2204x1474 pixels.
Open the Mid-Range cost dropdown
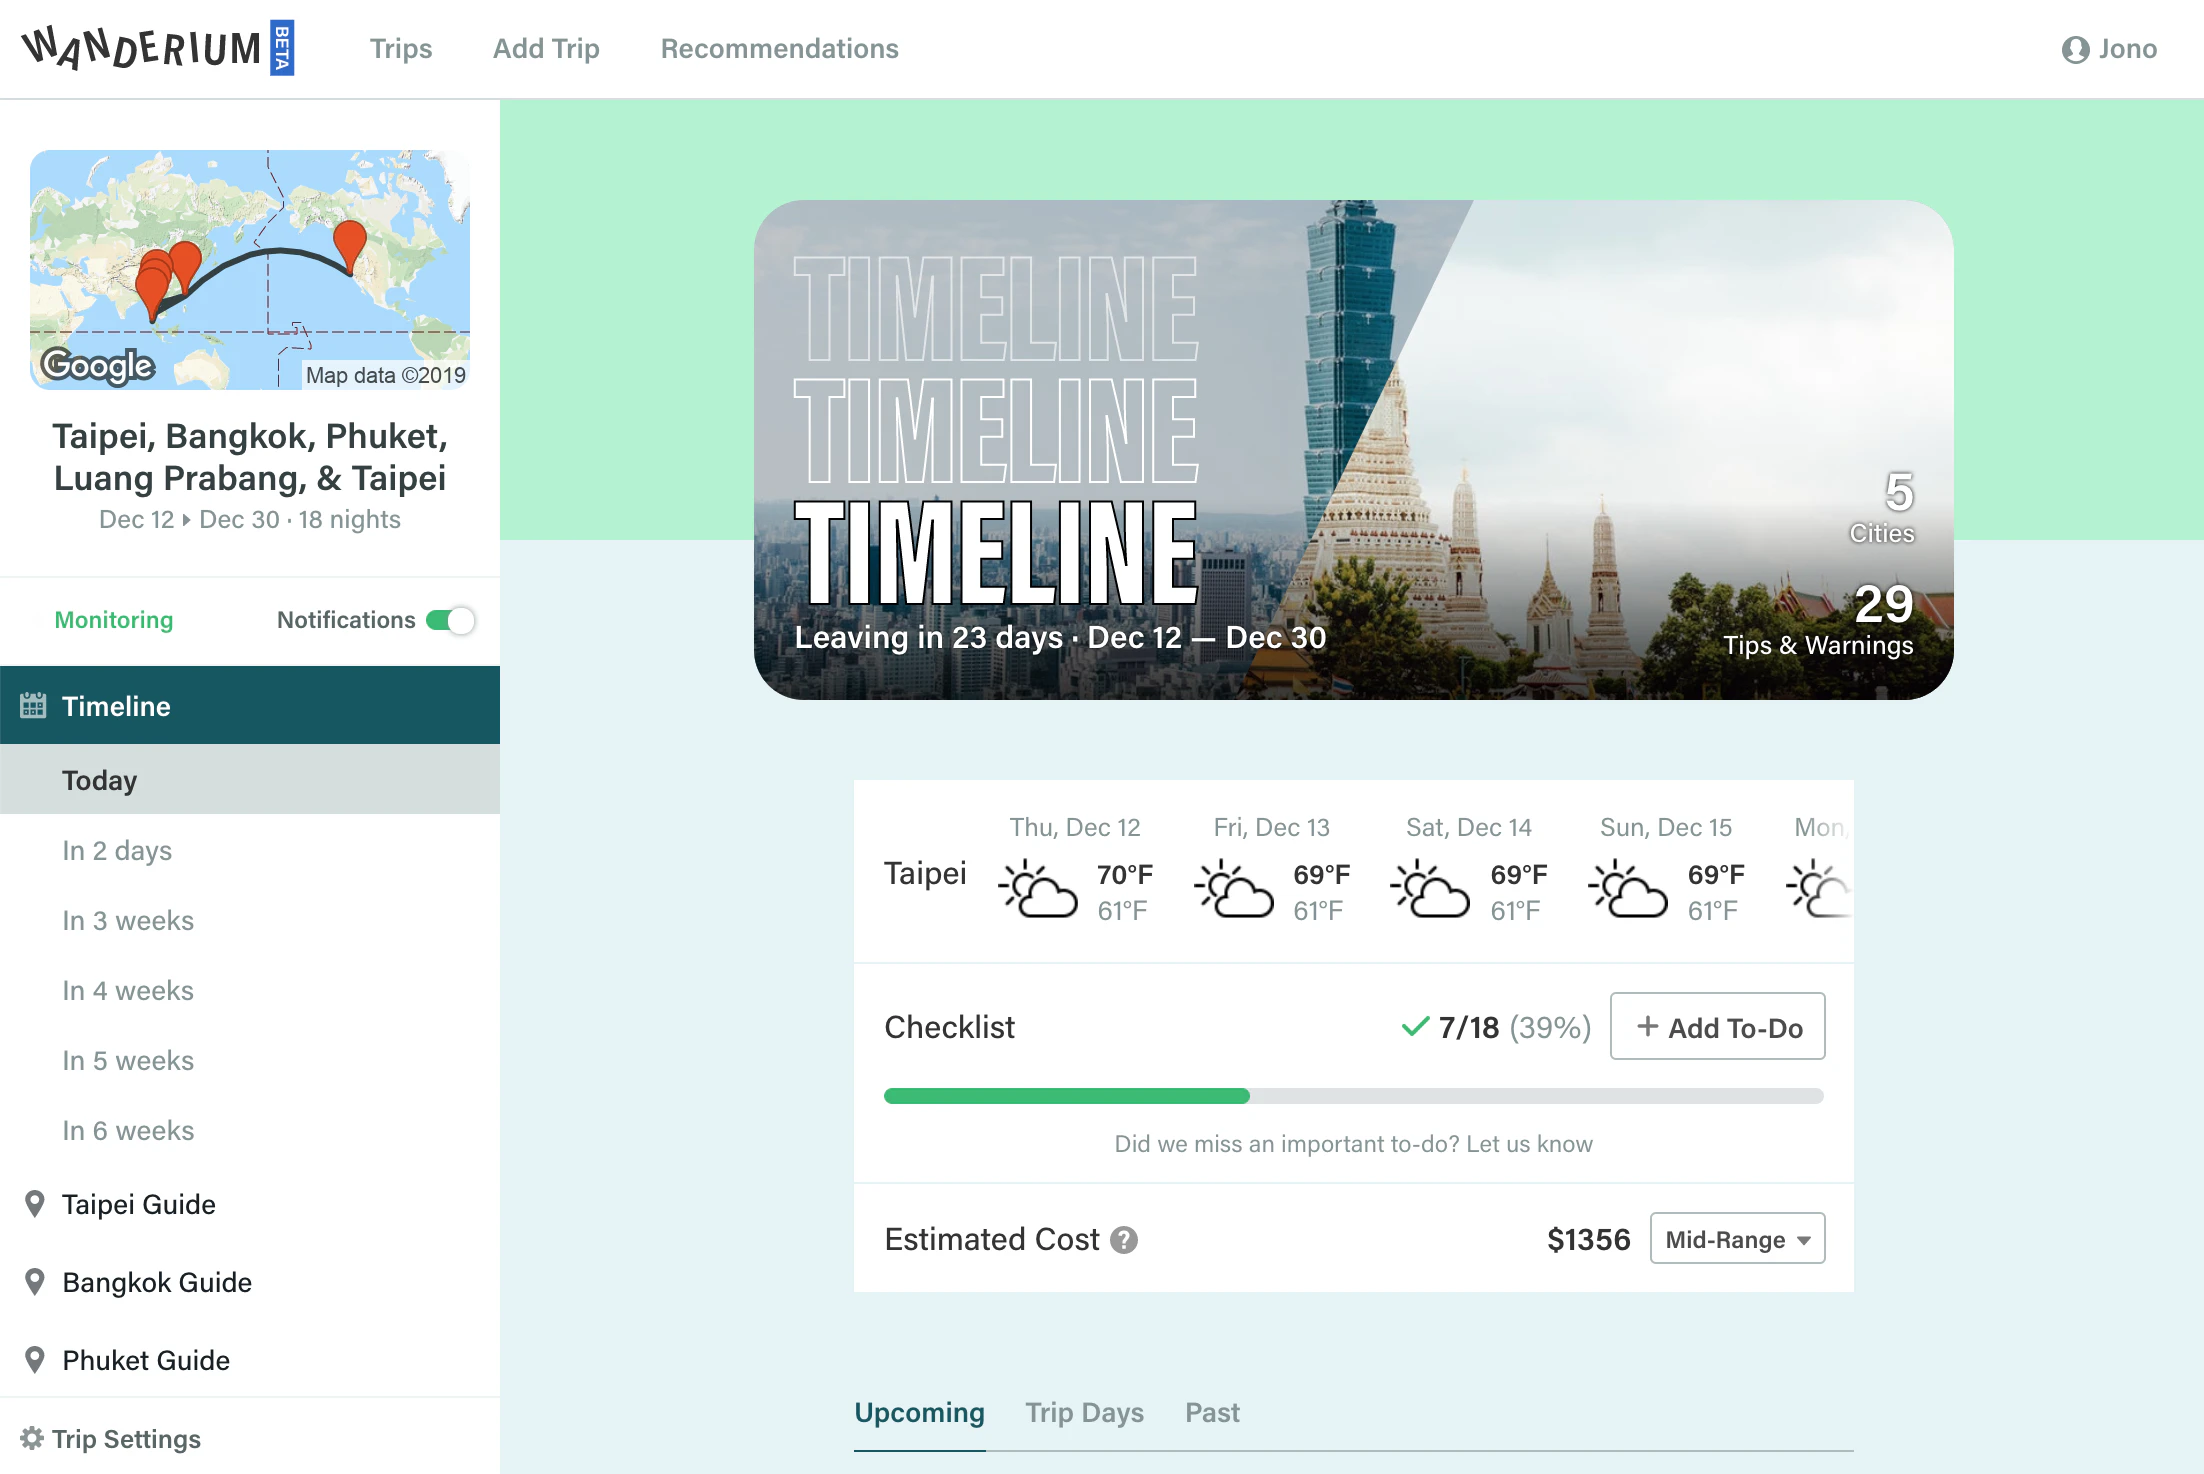click(1737, 1239)
